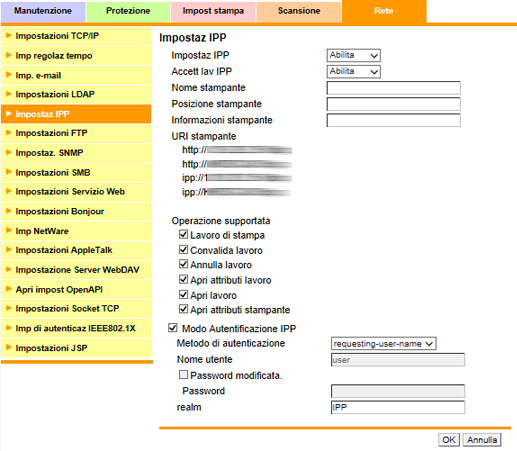The image size is (517, 451).
Task: Click arrow icon beside Impostazioni TCP/IP
Action: (x=9, y=35)
